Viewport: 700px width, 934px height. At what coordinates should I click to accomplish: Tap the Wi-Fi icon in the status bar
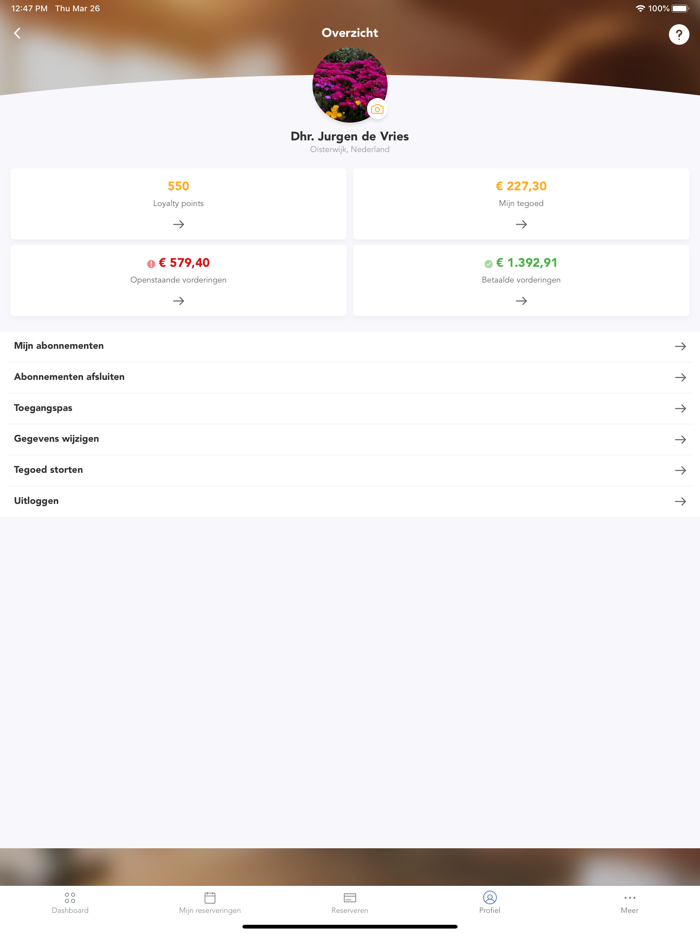640,9
